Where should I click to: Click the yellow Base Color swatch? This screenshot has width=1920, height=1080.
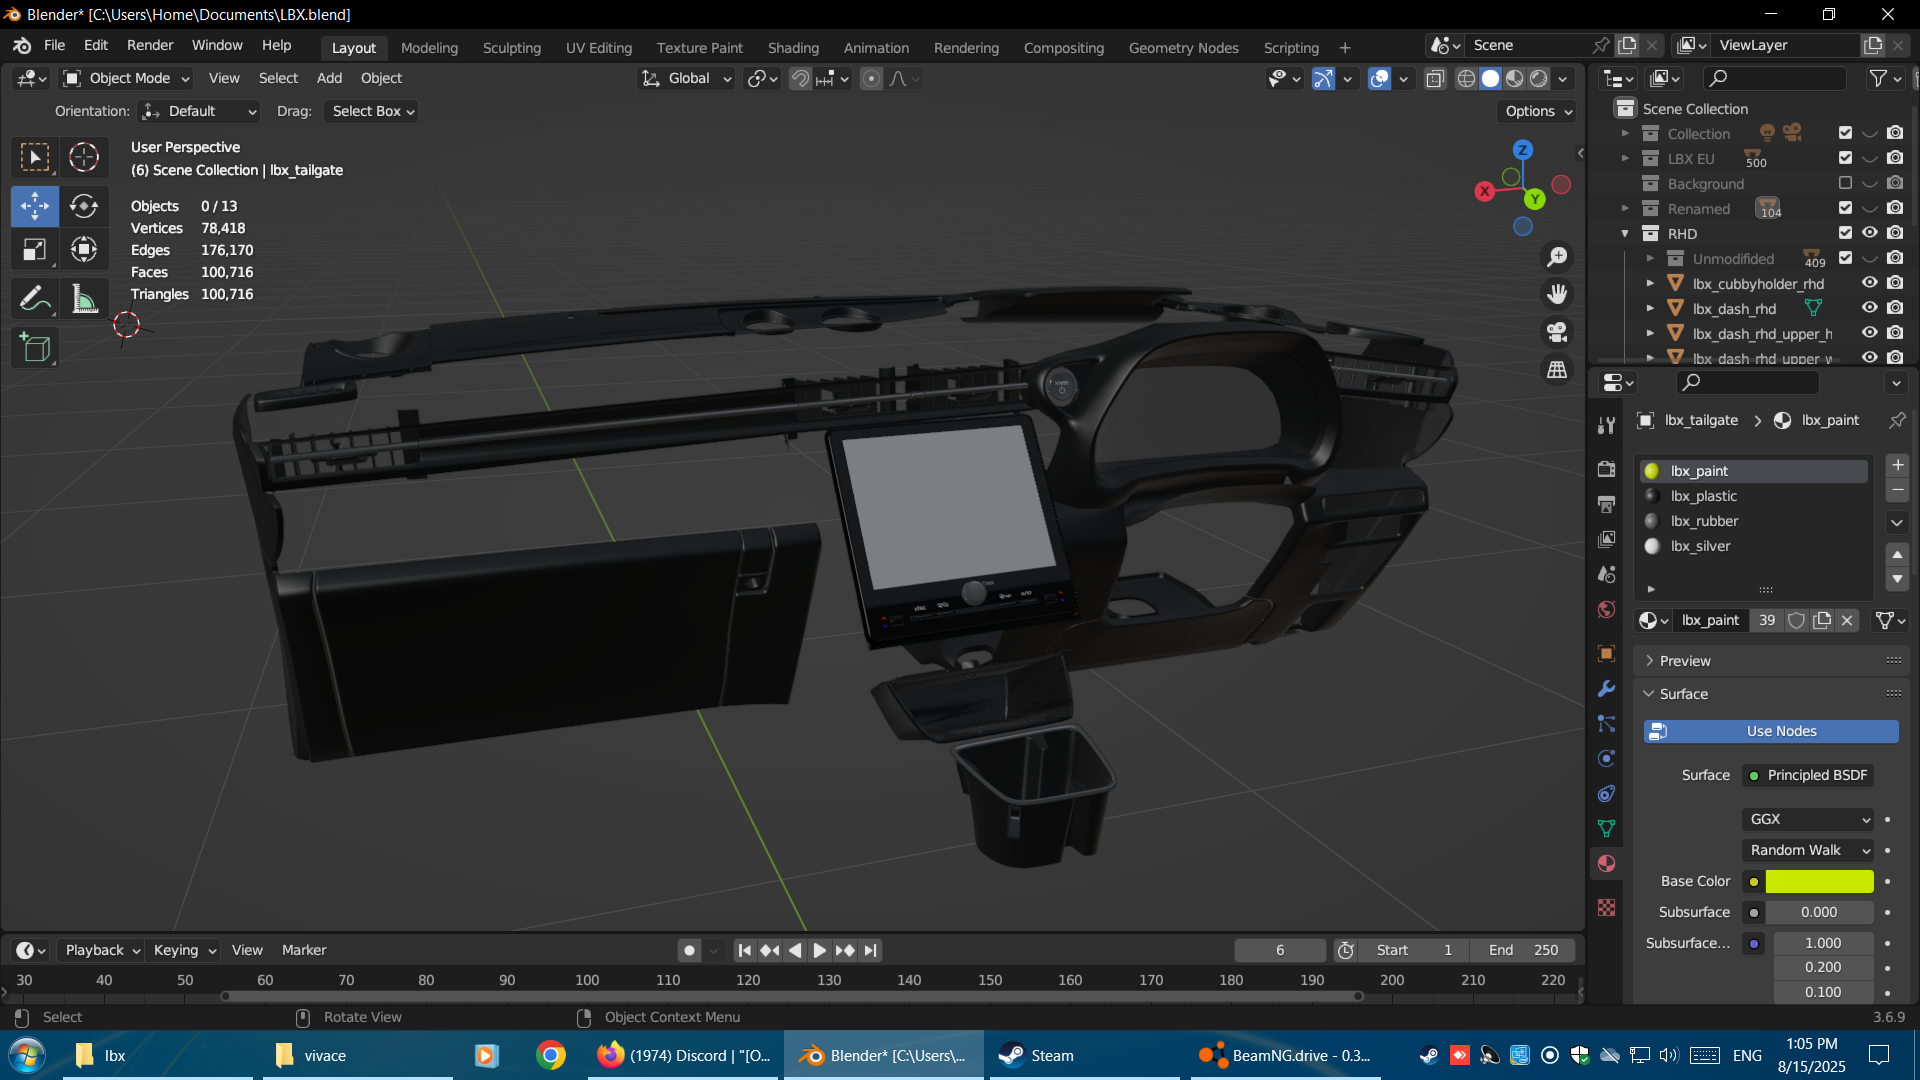click(1819, 881)
